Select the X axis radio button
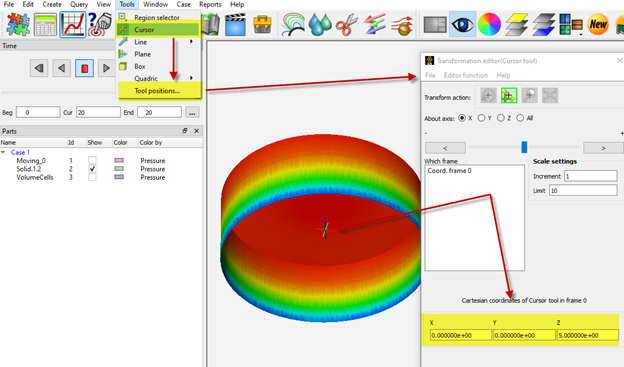 click(462, 118)
